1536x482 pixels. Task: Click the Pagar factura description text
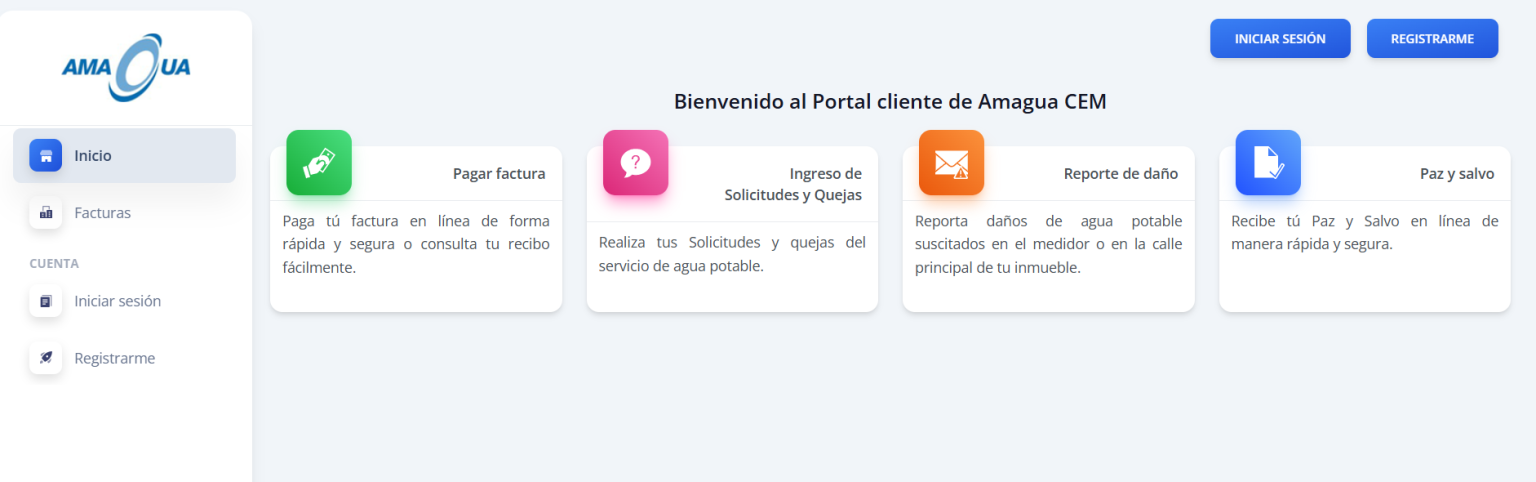tap(416, 244)
